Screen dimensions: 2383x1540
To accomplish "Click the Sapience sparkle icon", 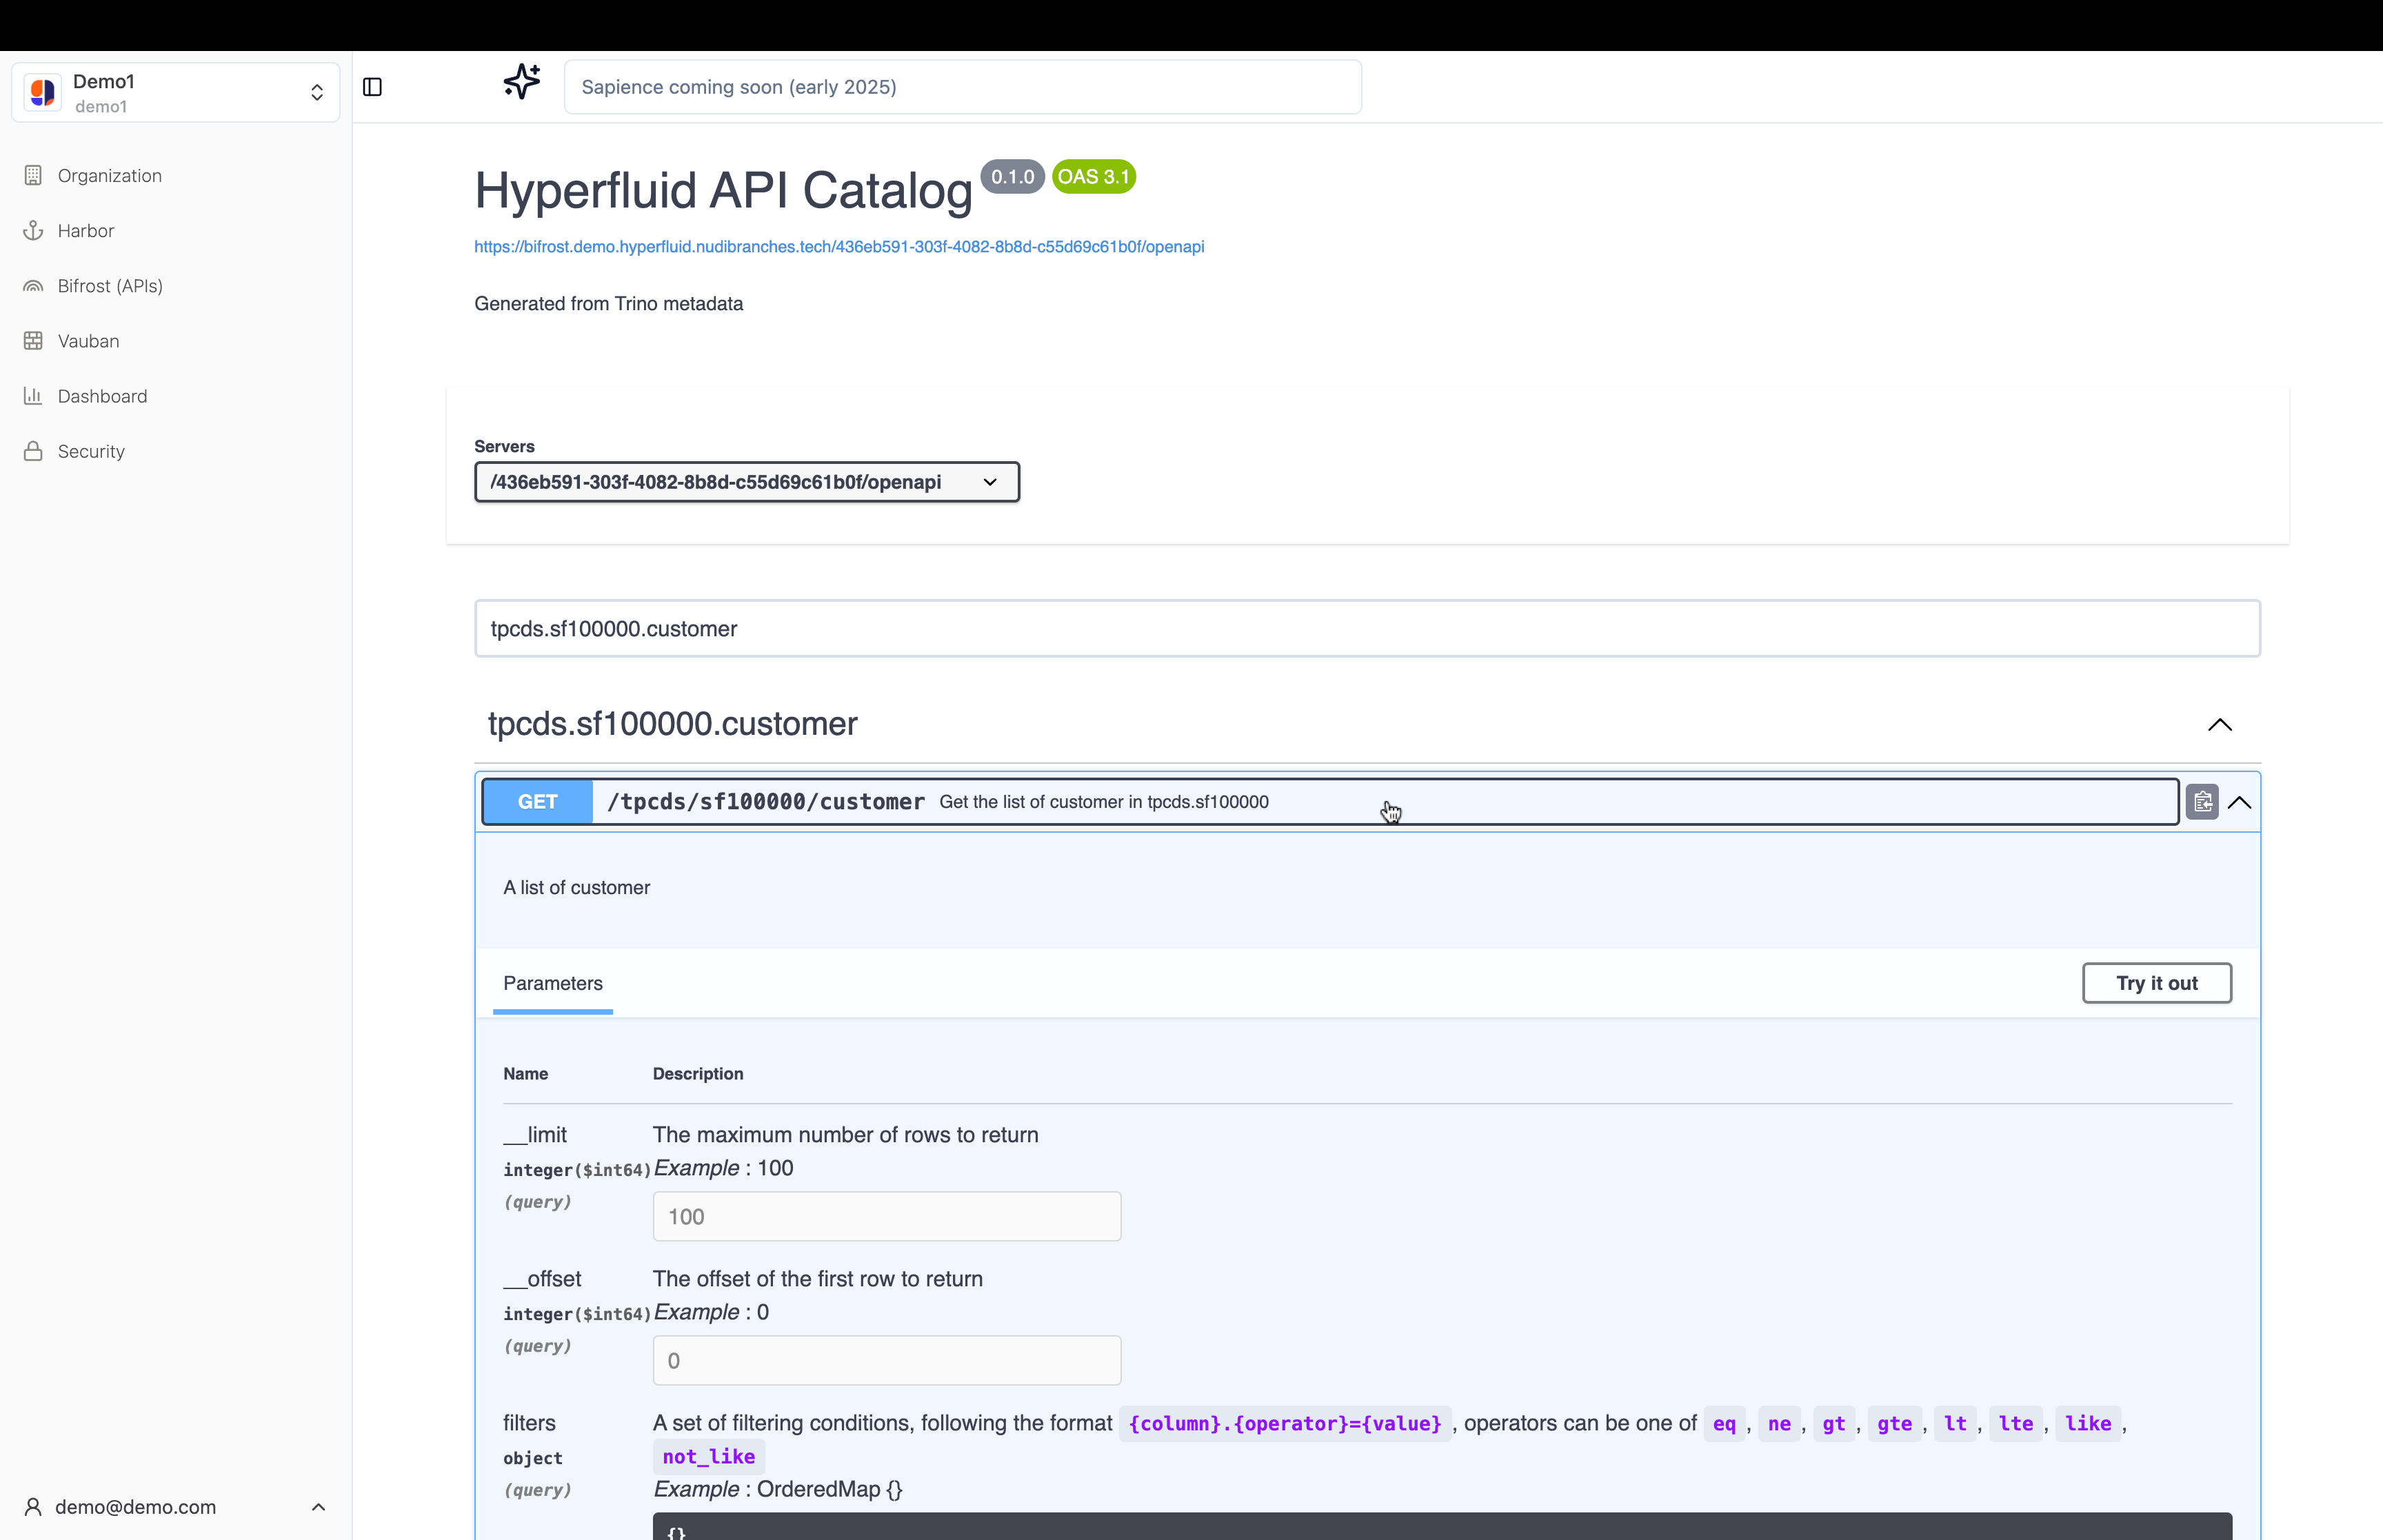I will click(x=522, y=82).
